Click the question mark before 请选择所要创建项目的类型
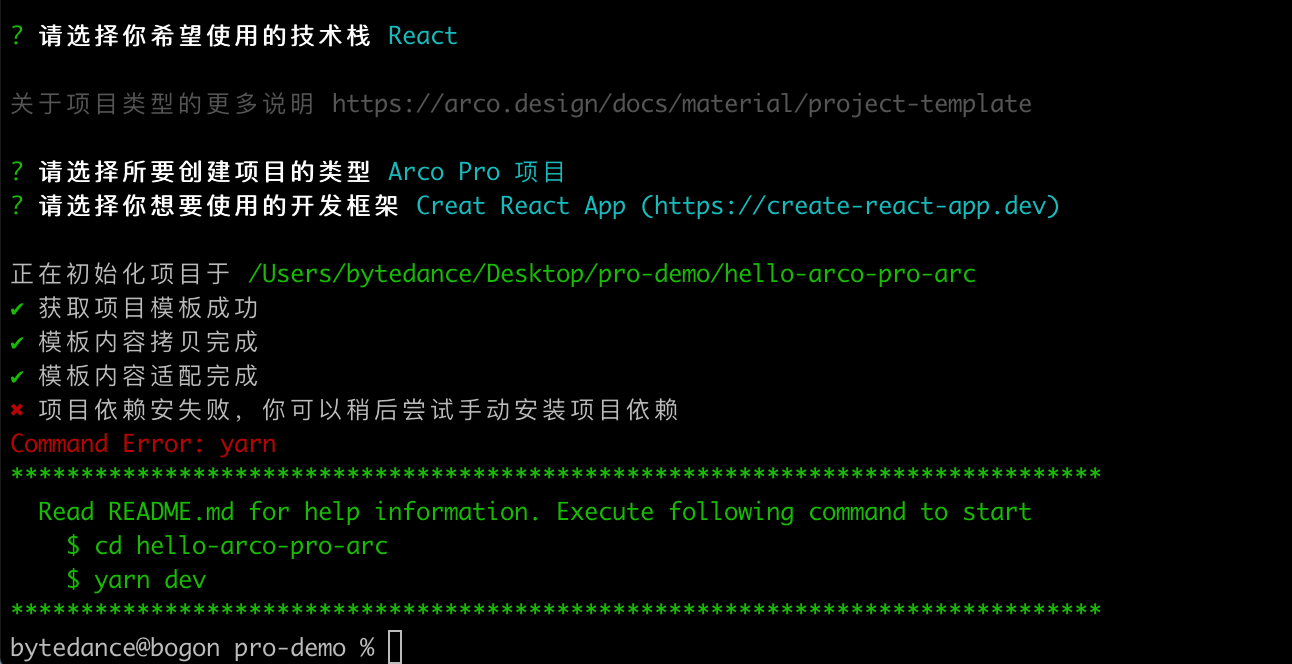 coord(17,172)
